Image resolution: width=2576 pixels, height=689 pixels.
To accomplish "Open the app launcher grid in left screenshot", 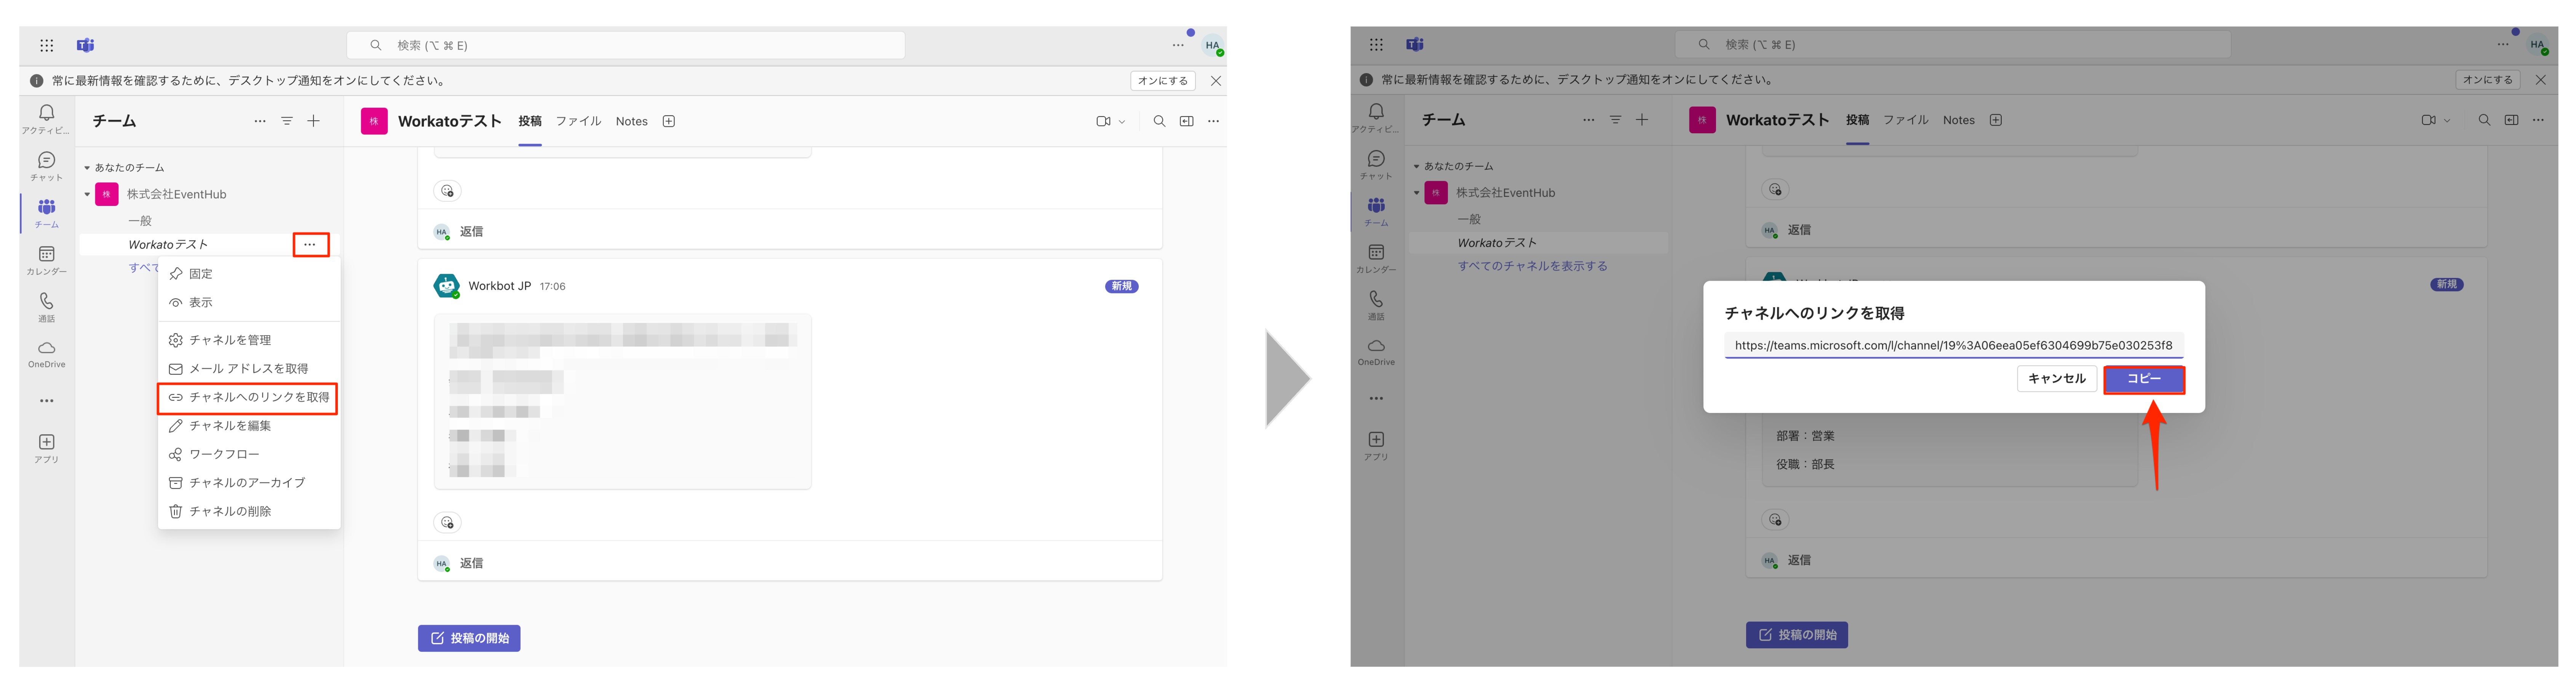I will [x=46, y=45].
